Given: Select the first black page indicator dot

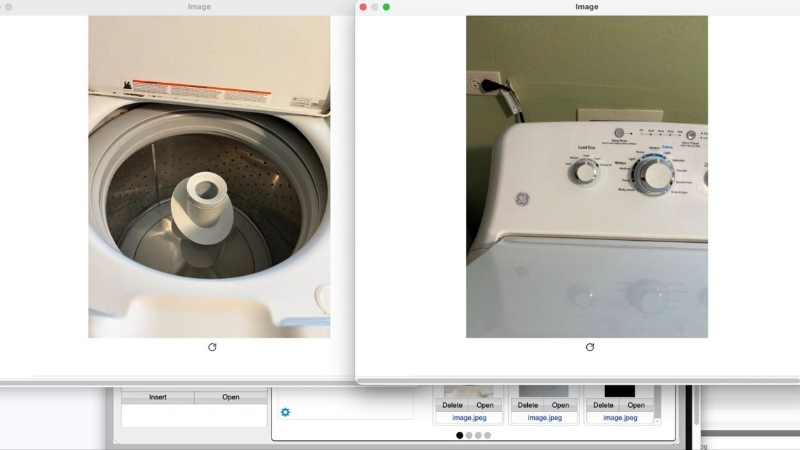Looking at the screenshot, I should [460, 435].
